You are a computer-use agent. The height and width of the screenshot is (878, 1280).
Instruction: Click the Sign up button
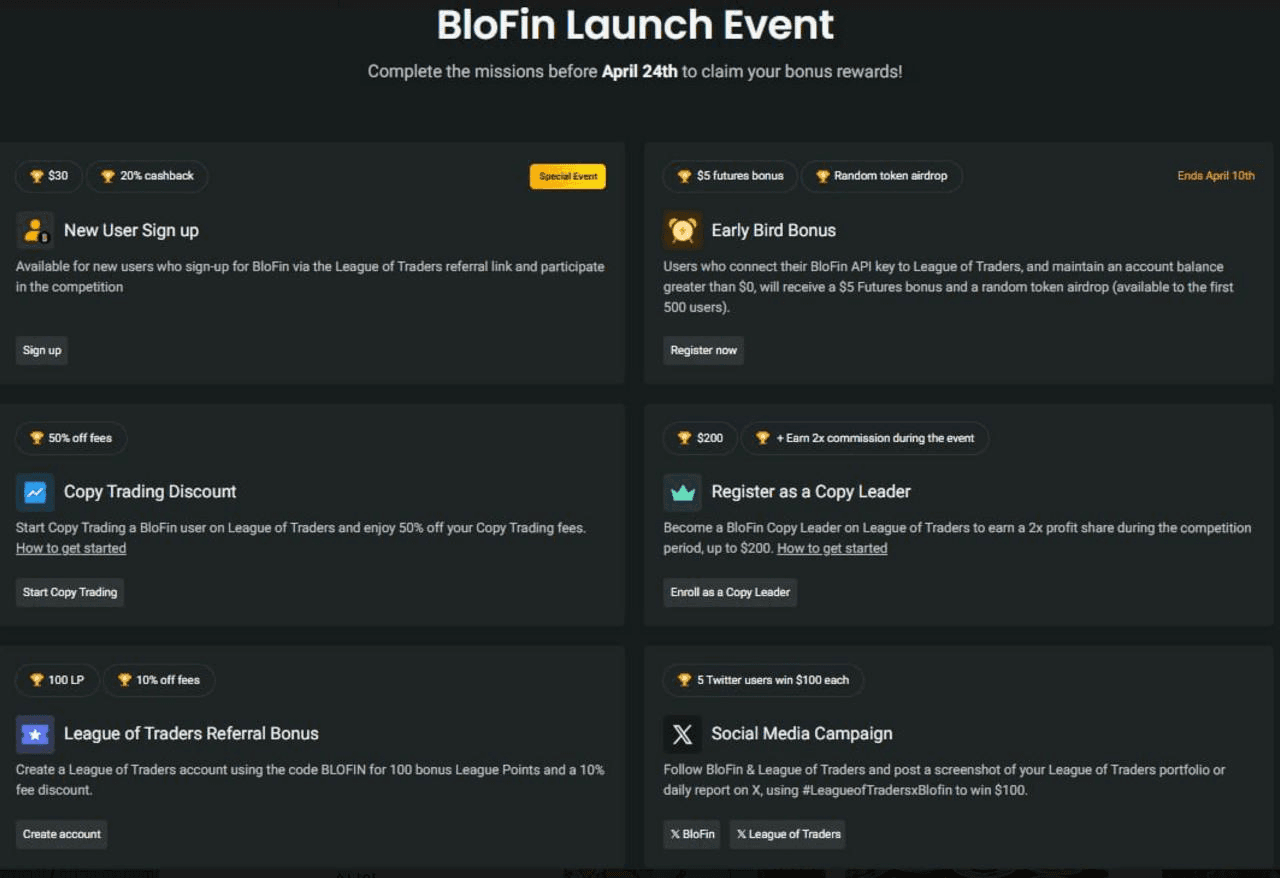pos(42,350)
